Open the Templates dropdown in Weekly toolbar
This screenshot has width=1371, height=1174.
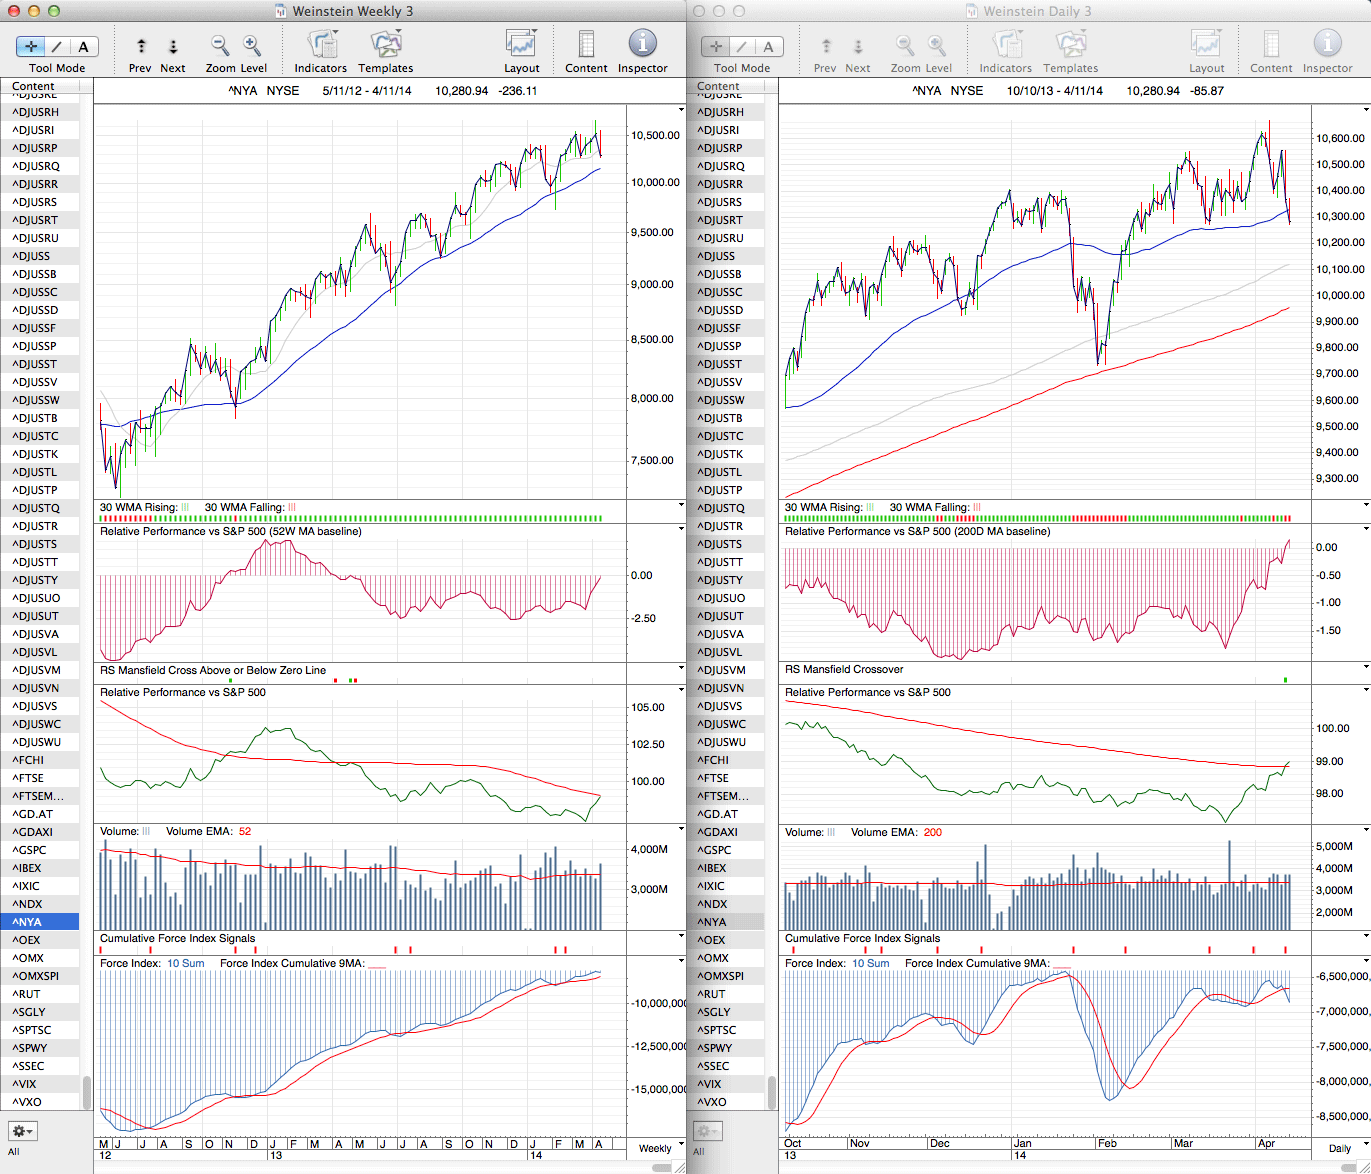(x=385, y=45)
